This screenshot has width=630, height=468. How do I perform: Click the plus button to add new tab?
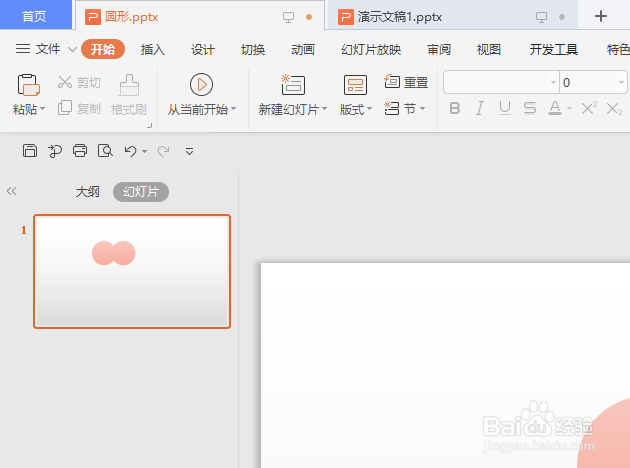pos(601,16)
